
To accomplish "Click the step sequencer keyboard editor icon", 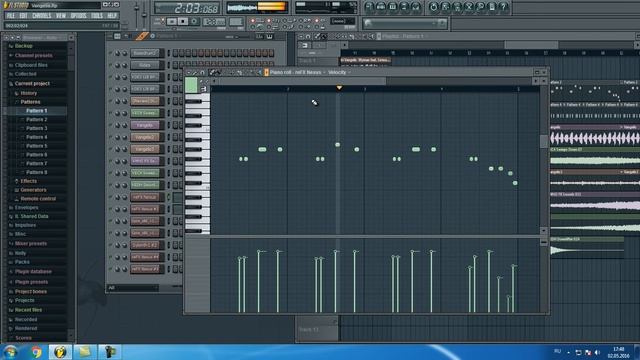I will point(269,37).
